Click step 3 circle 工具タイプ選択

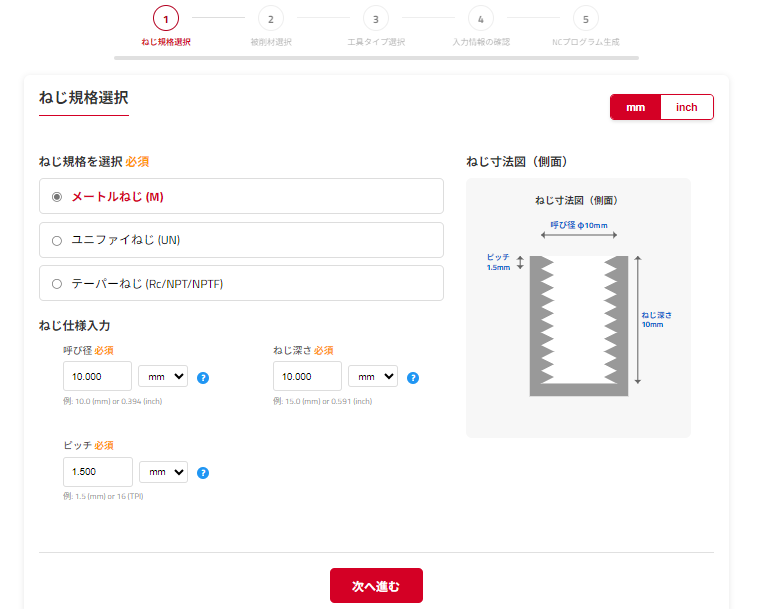point(375,18)
